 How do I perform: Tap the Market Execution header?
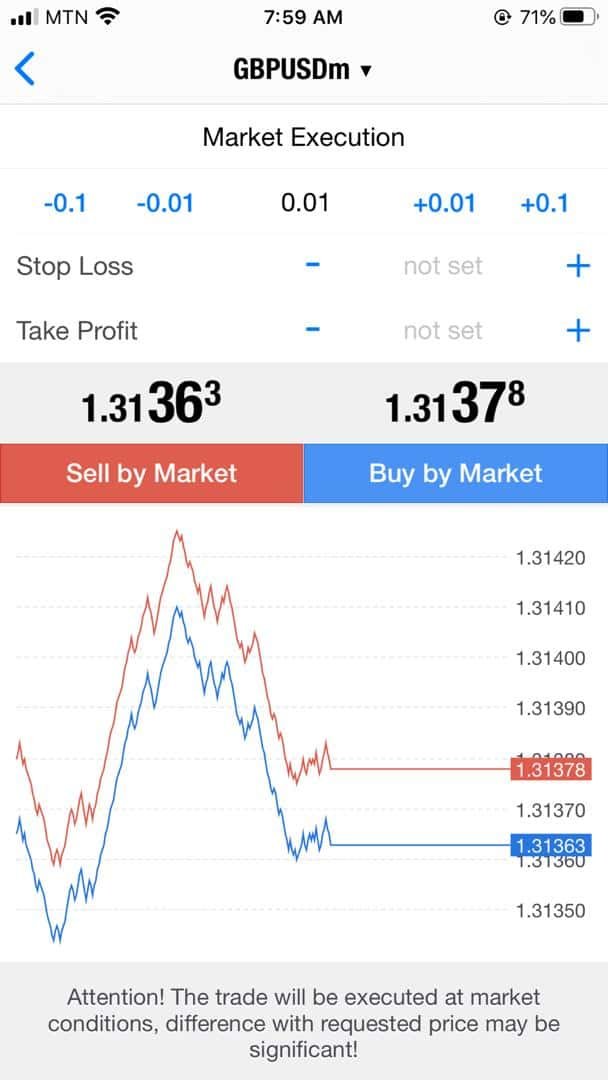(x=304, y=137)
